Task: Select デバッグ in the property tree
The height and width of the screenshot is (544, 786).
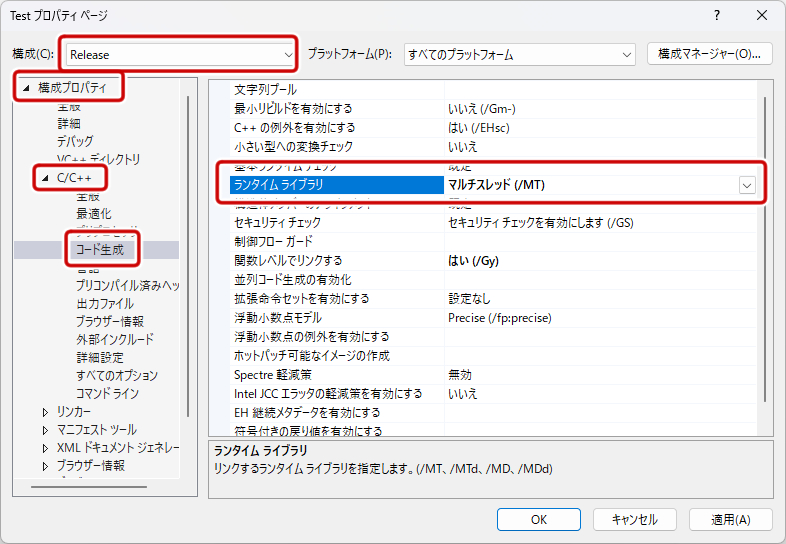Action: pos(75,141)
